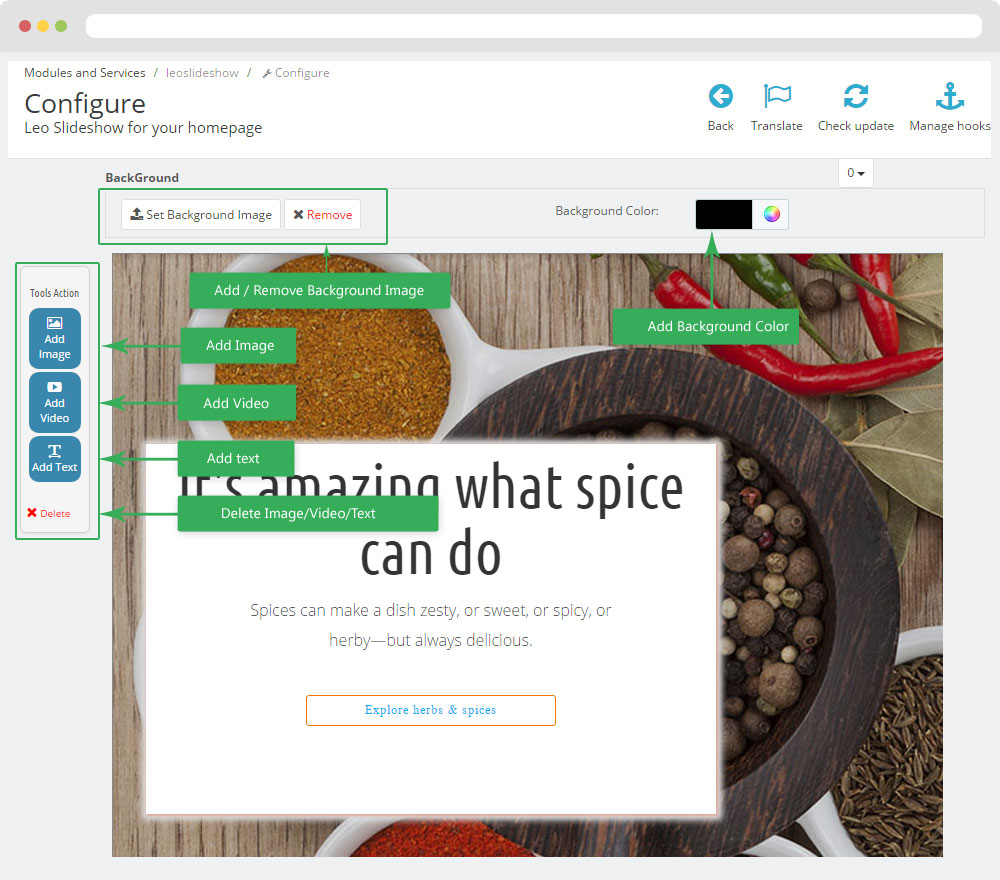Click the browser address bar
The height and width of the screenshot is (880, 1000).
tap(534, 26)
